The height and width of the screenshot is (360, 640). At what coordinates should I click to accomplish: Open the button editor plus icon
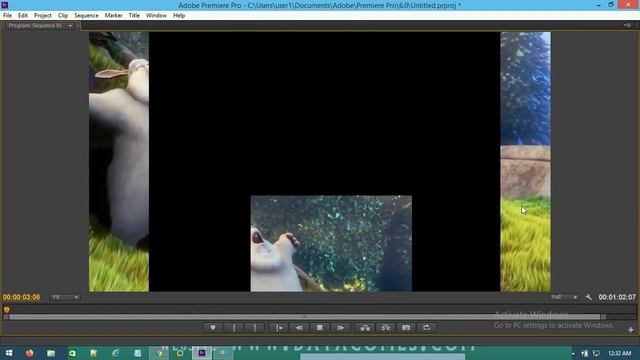[631, 329]
